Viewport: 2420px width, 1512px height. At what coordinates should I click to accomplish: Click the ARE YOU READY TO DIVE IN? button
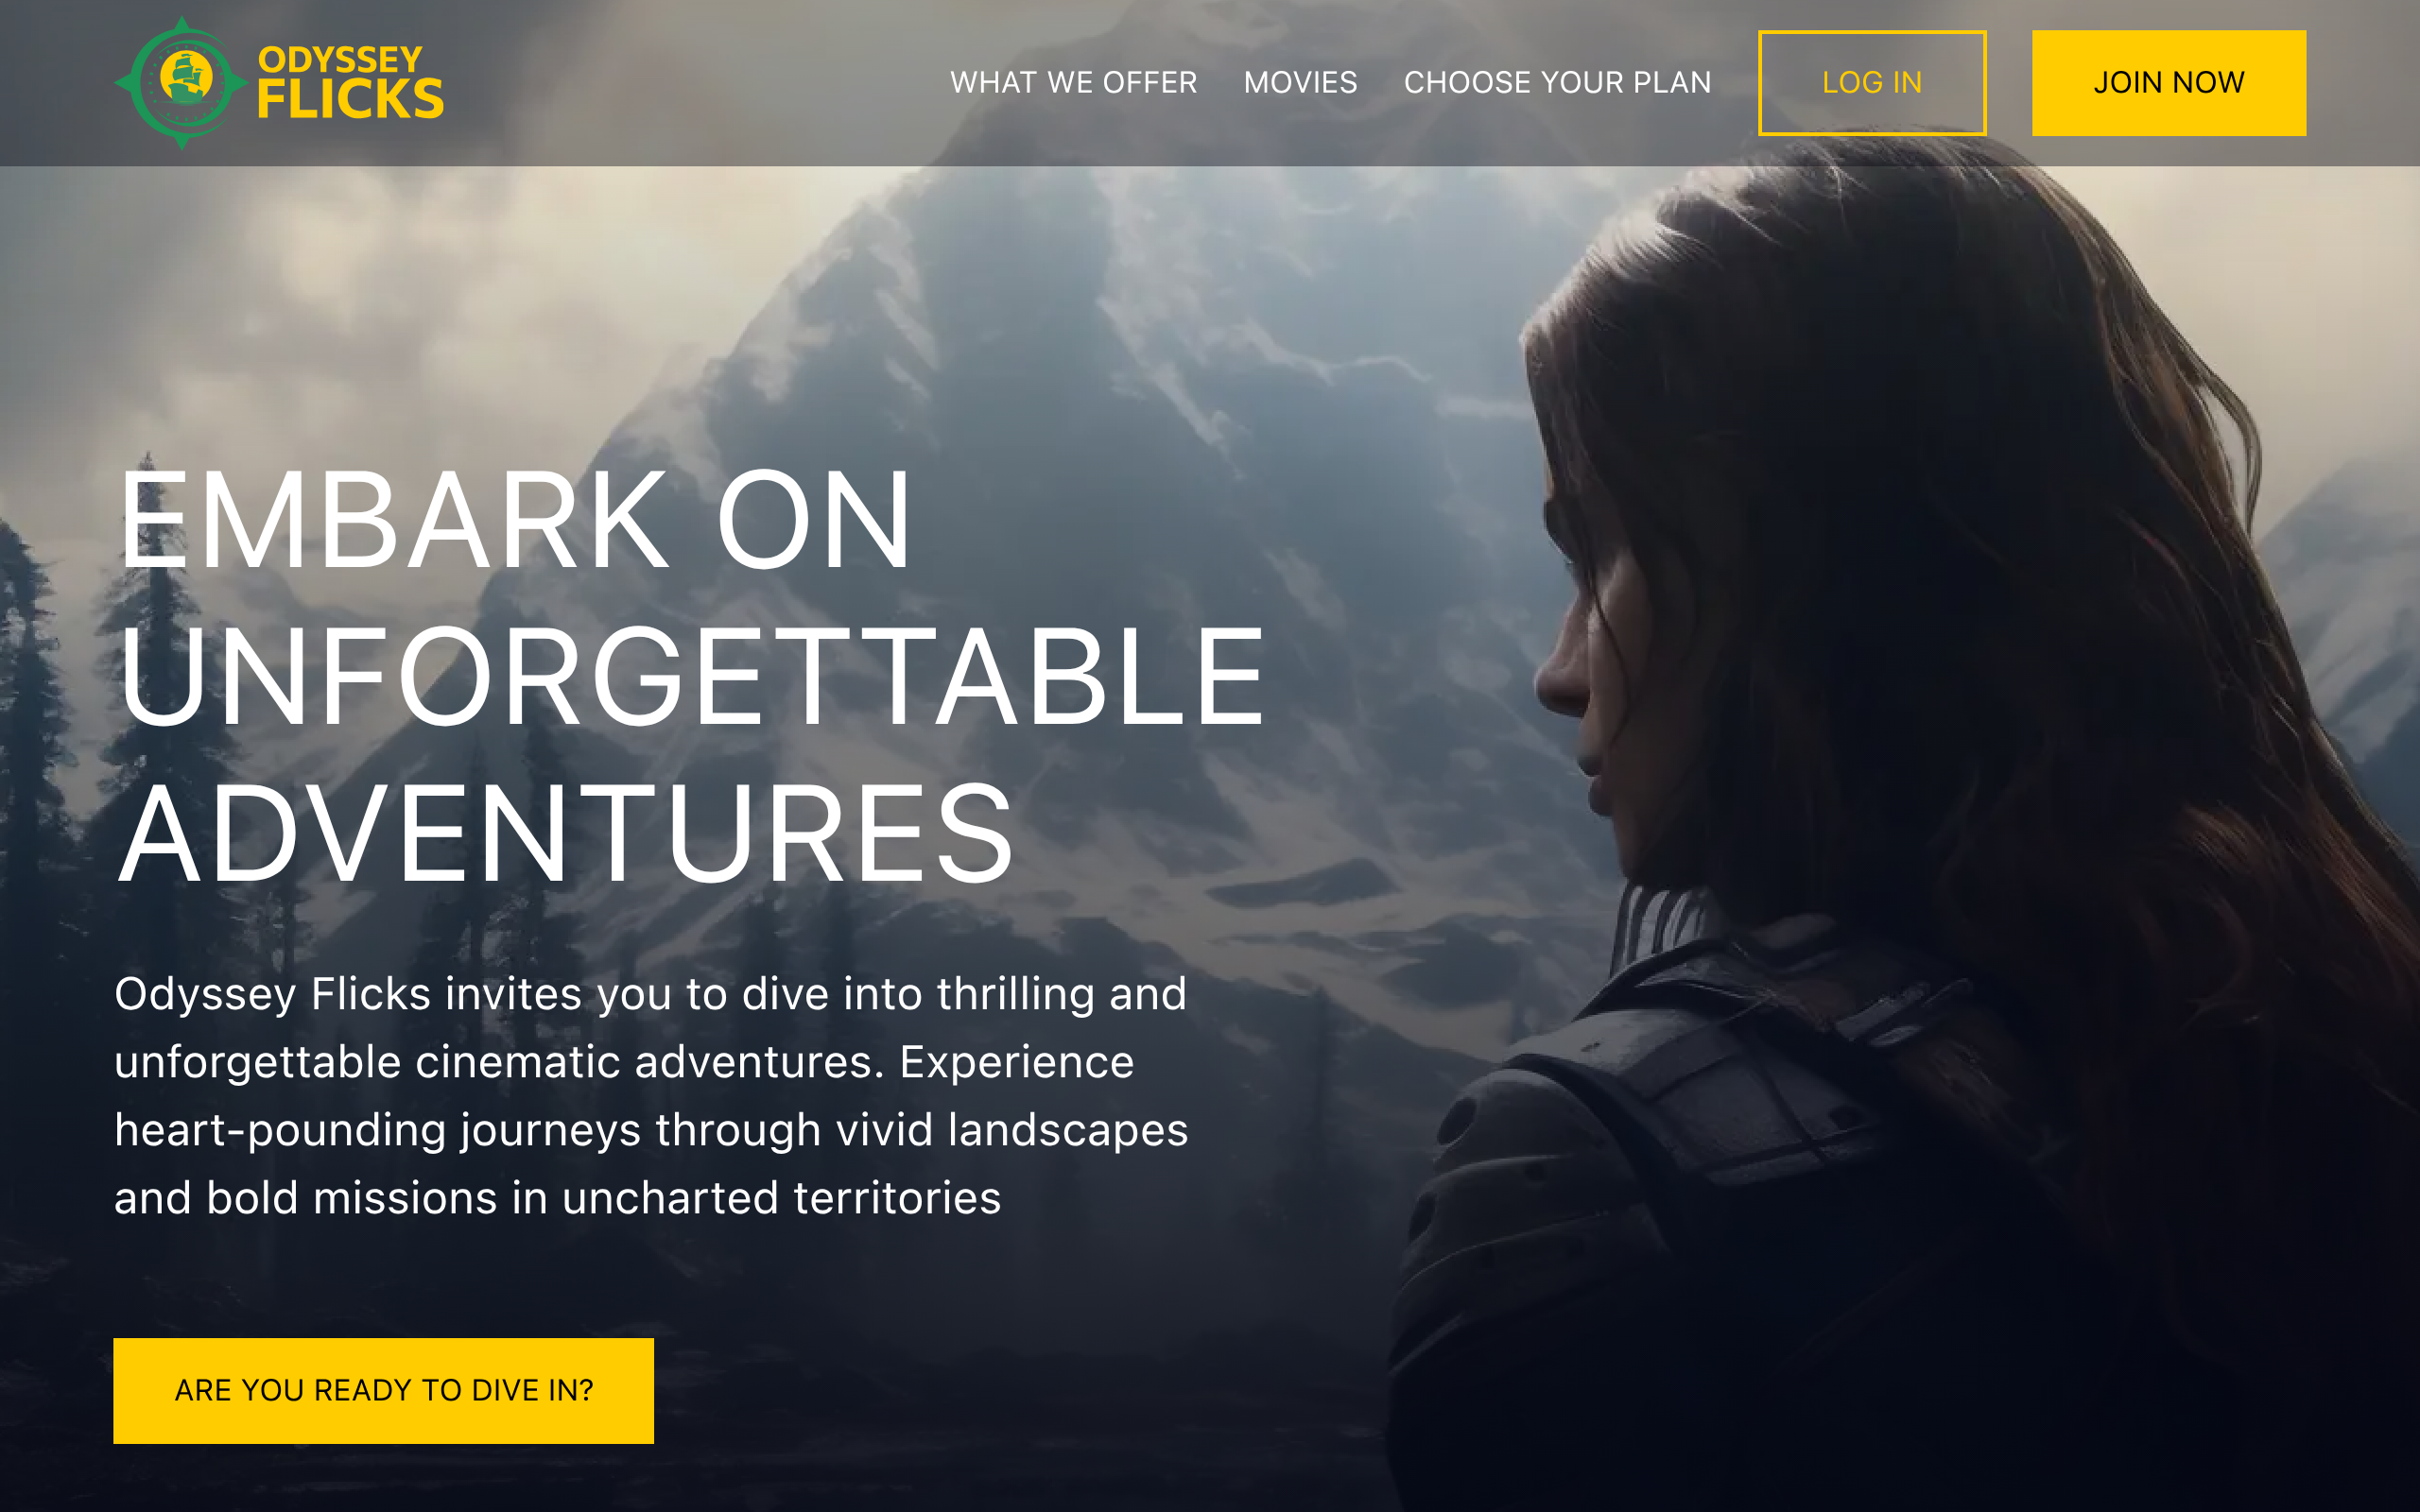click(x=383, y=1390)
